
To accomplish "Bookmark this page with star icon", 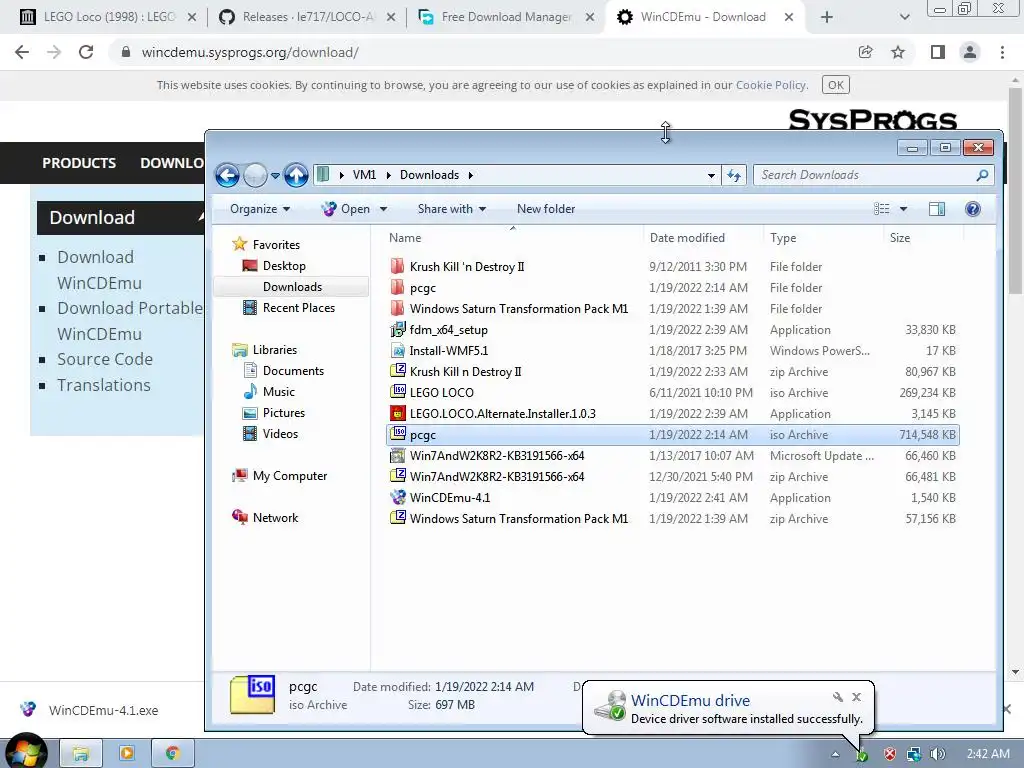I will tap(898, 52).
